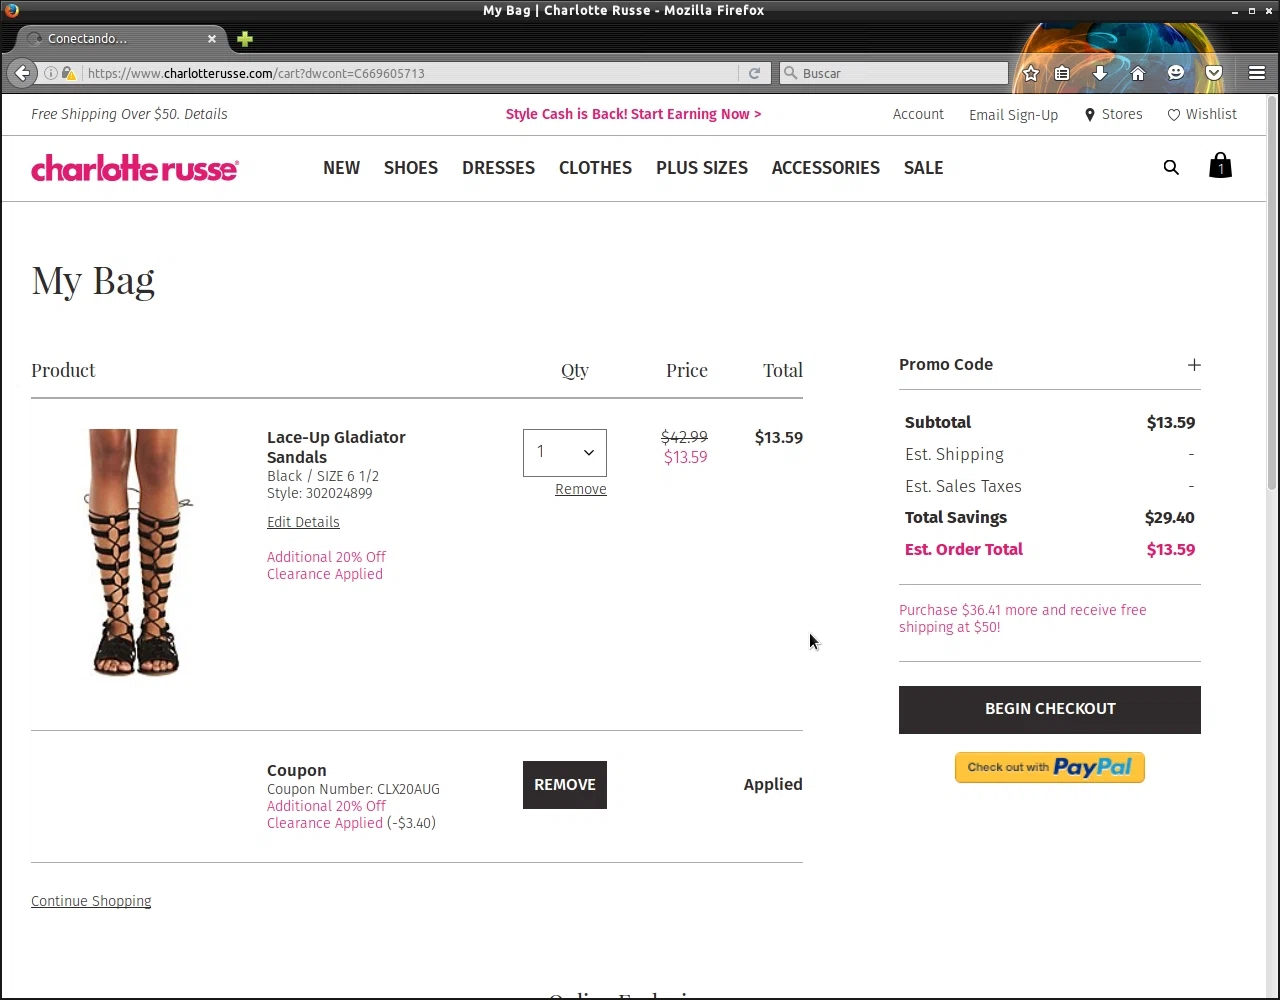Click Coupon Number CLX20AUG text

353,789
